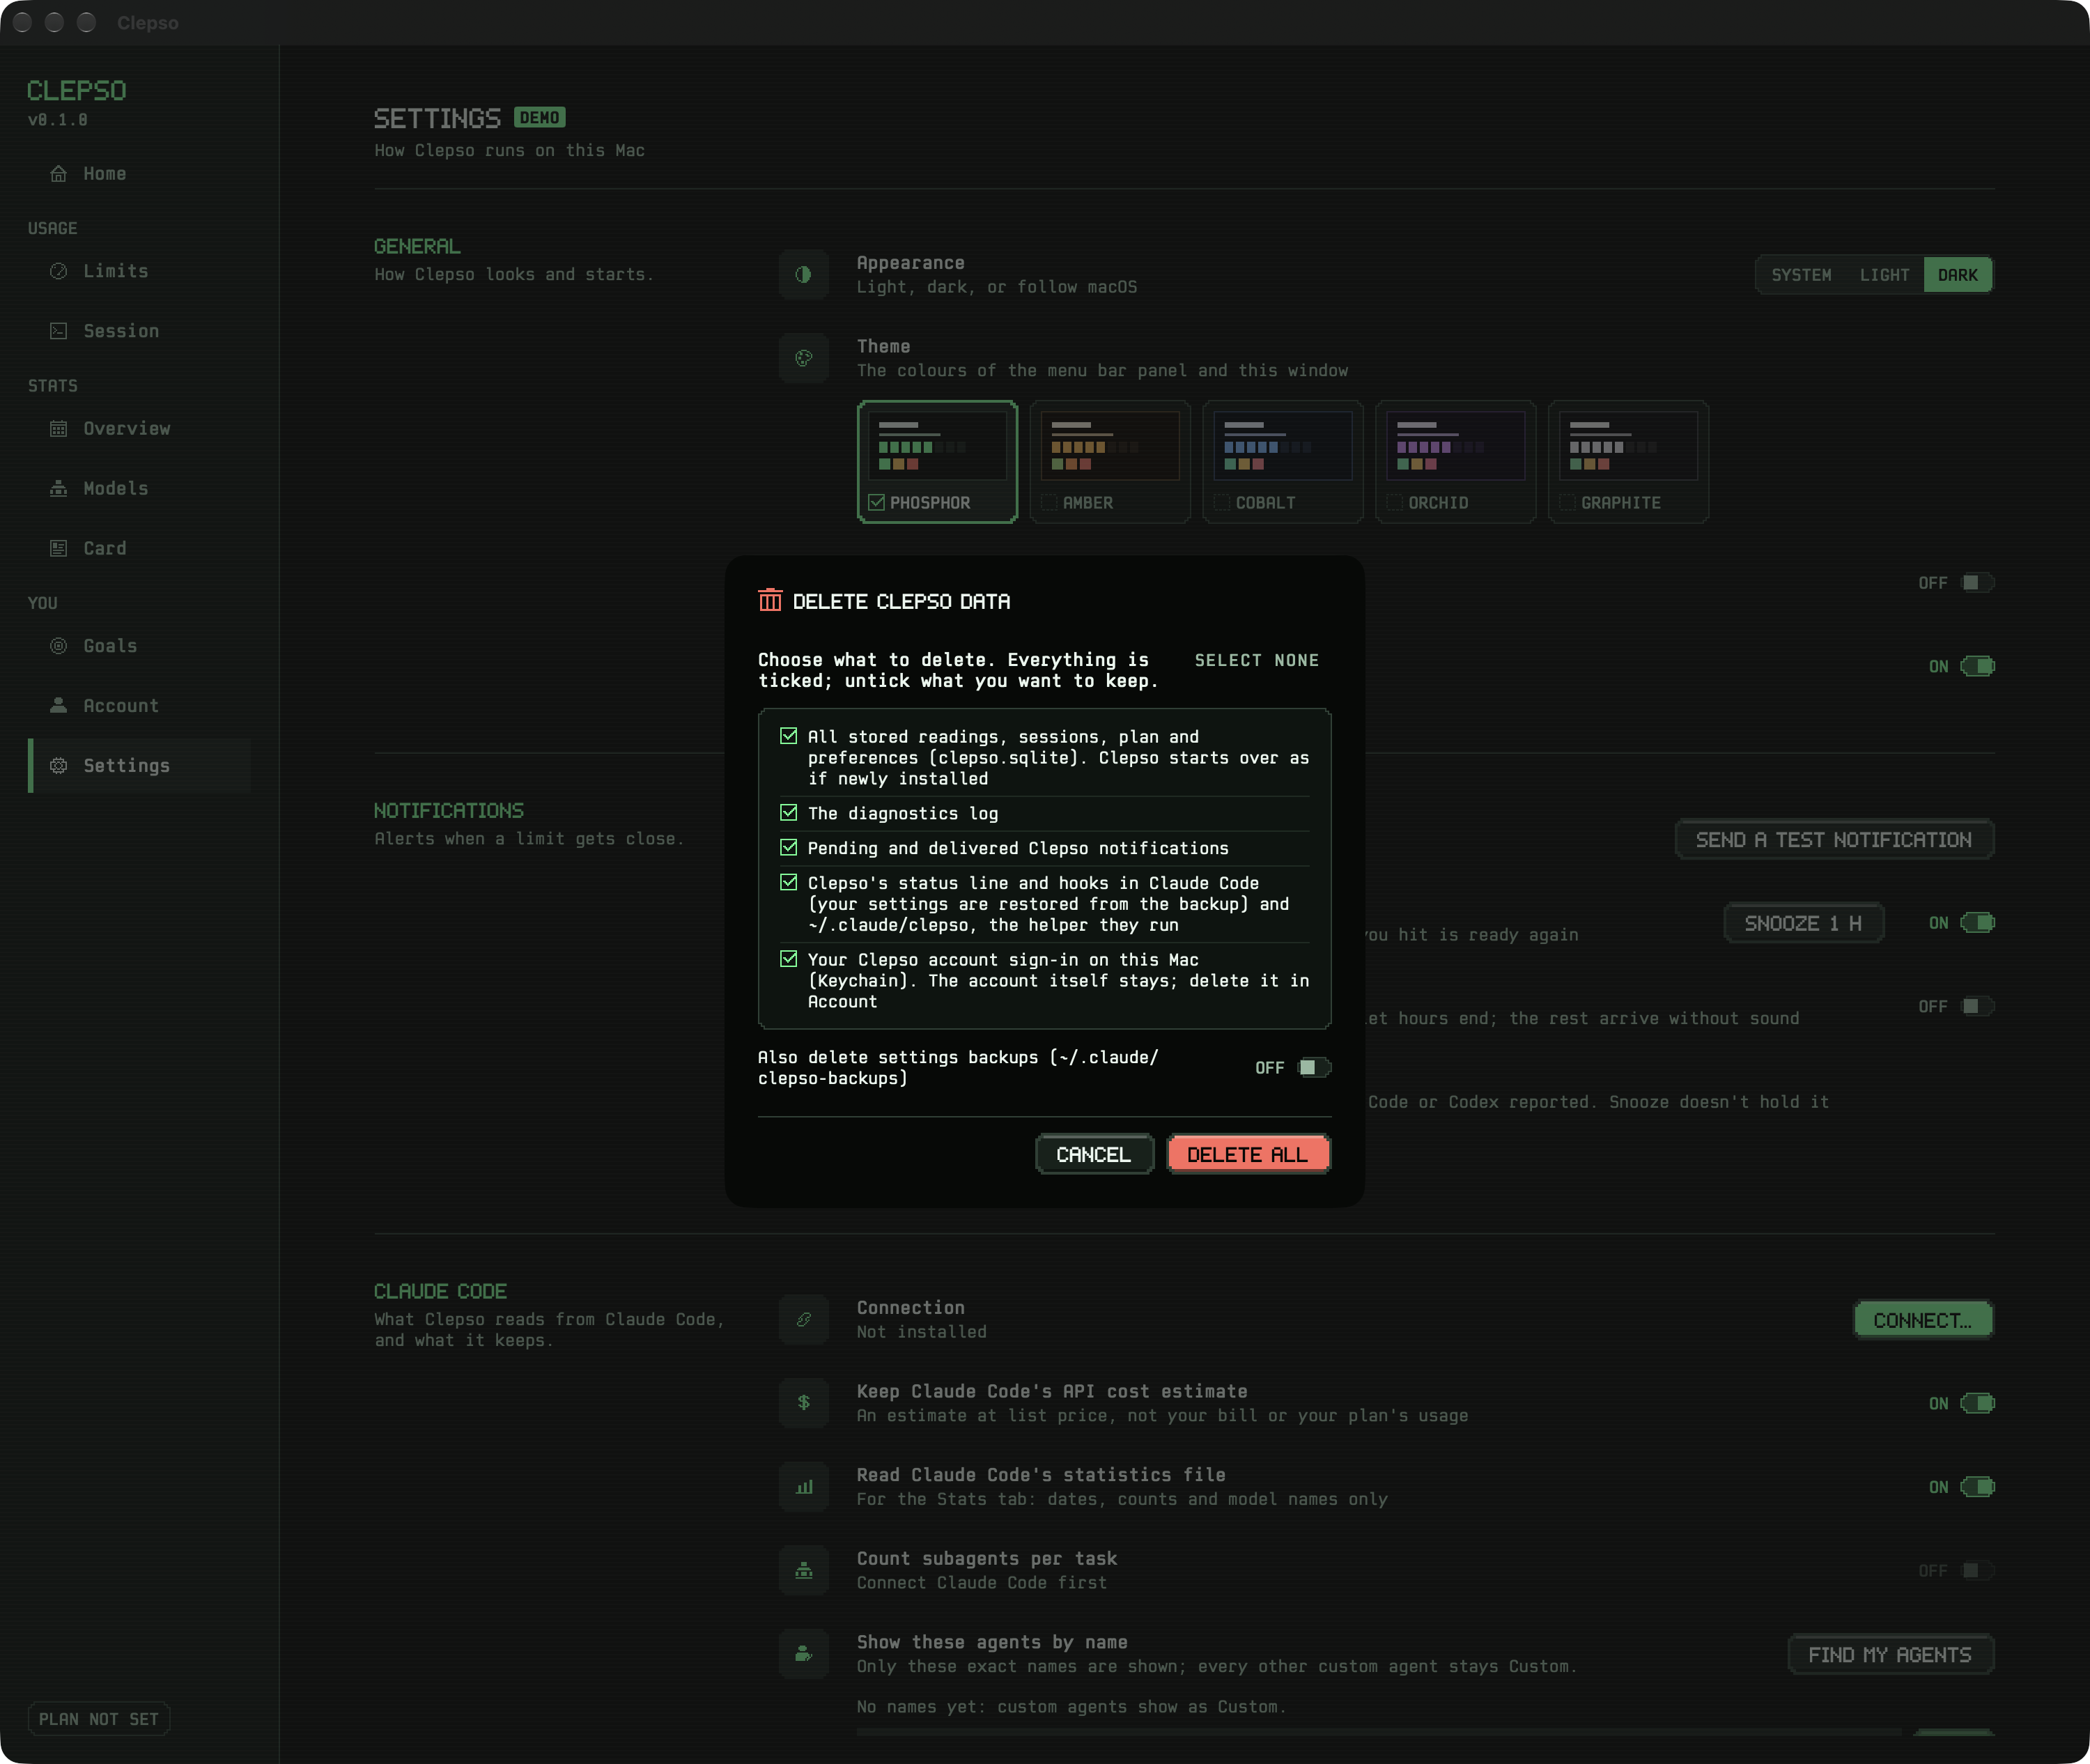The height and width of the screenshot is (1764, 2090).
Task: Click the Find My Agents button
Action: 1890,1655
